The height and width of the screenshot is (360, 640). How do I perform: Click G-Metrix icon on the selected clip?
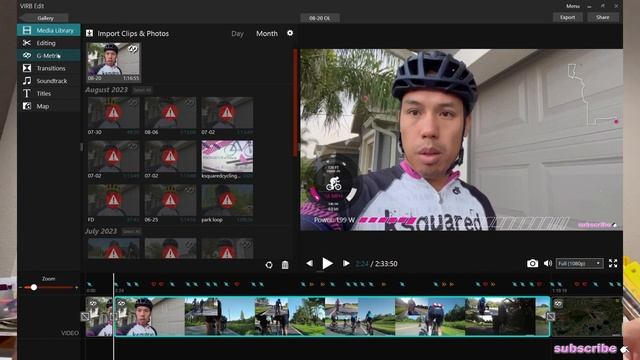(121, 304)
